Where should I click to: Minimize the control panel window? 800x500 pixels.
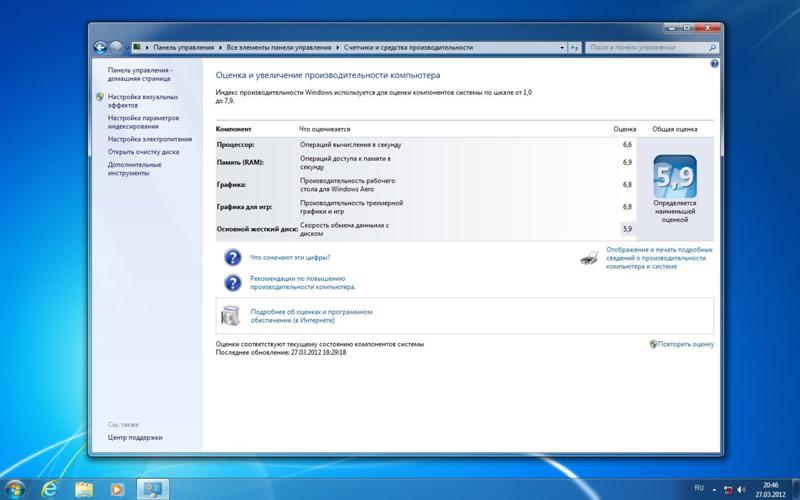tap(672, 28)
